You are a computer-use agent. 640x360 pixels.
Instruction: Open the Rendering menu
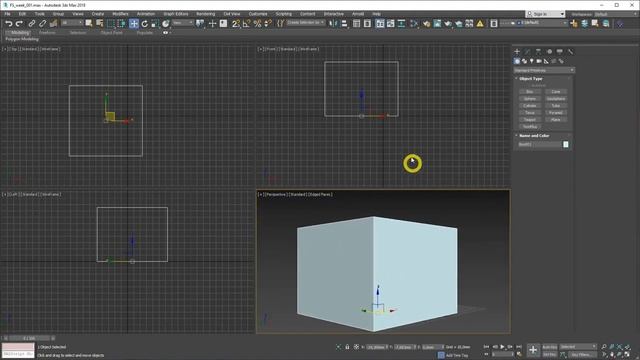206,14
